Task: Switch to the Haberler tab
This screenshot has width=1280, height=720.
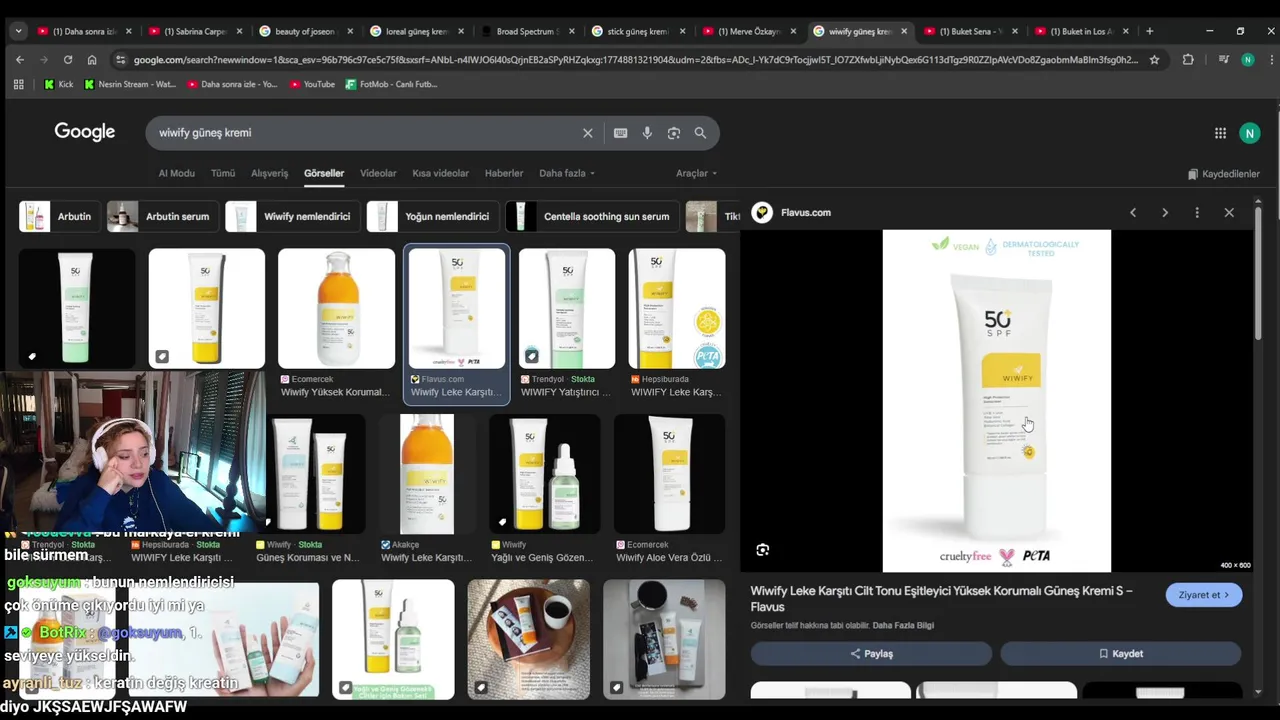Action: click(x=504, y=173)
